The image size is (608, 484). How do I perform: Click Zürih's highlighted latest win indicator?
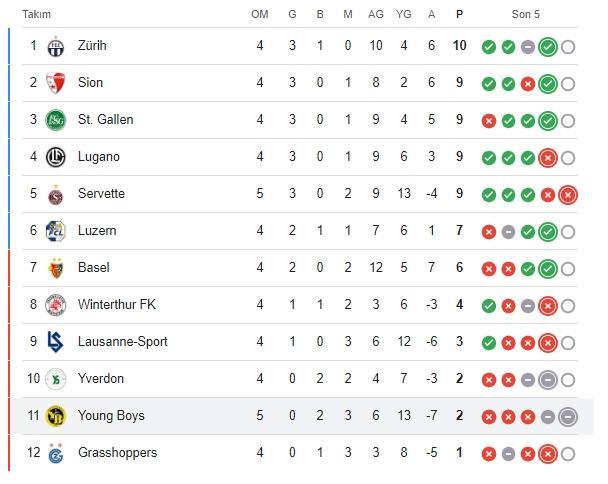tap(548, 47)
